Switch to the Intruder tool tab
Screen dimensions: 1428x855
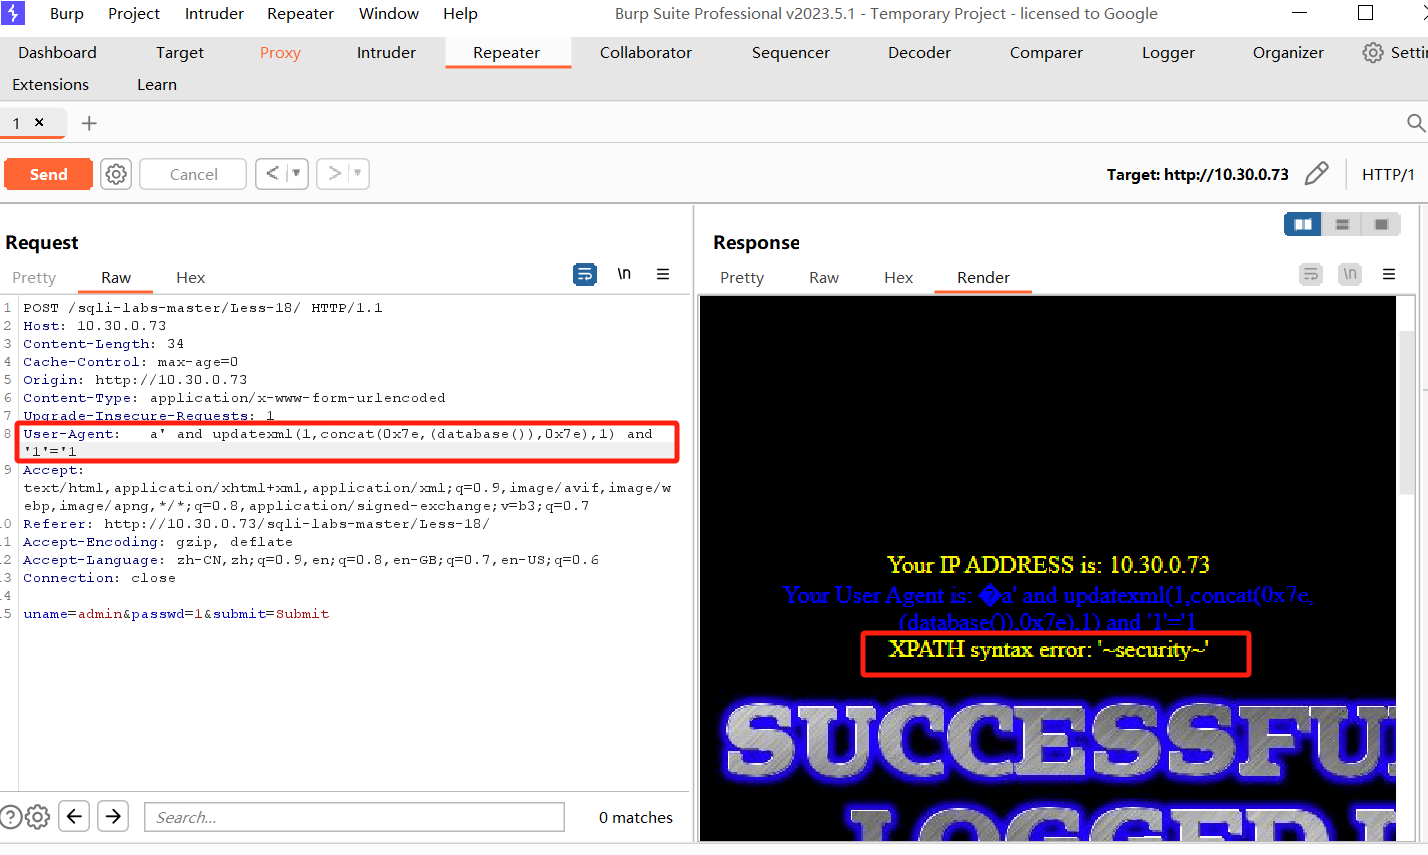386,53
